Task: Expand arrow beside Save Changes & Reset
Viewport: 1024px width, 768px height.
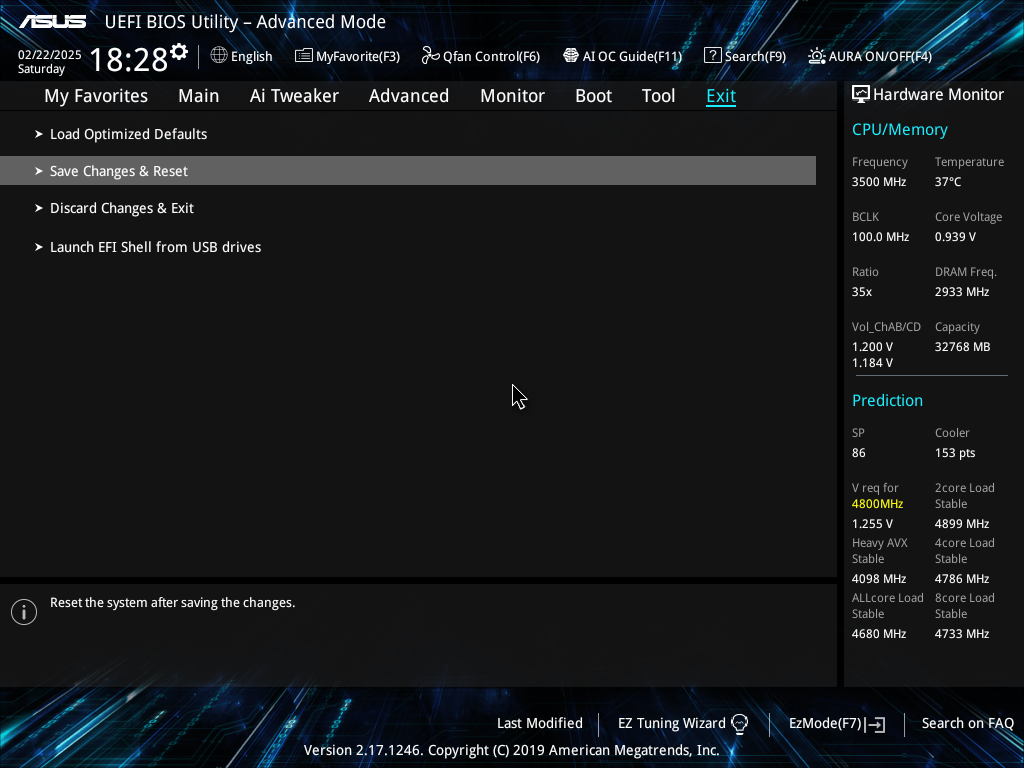Action: [39, 171]
